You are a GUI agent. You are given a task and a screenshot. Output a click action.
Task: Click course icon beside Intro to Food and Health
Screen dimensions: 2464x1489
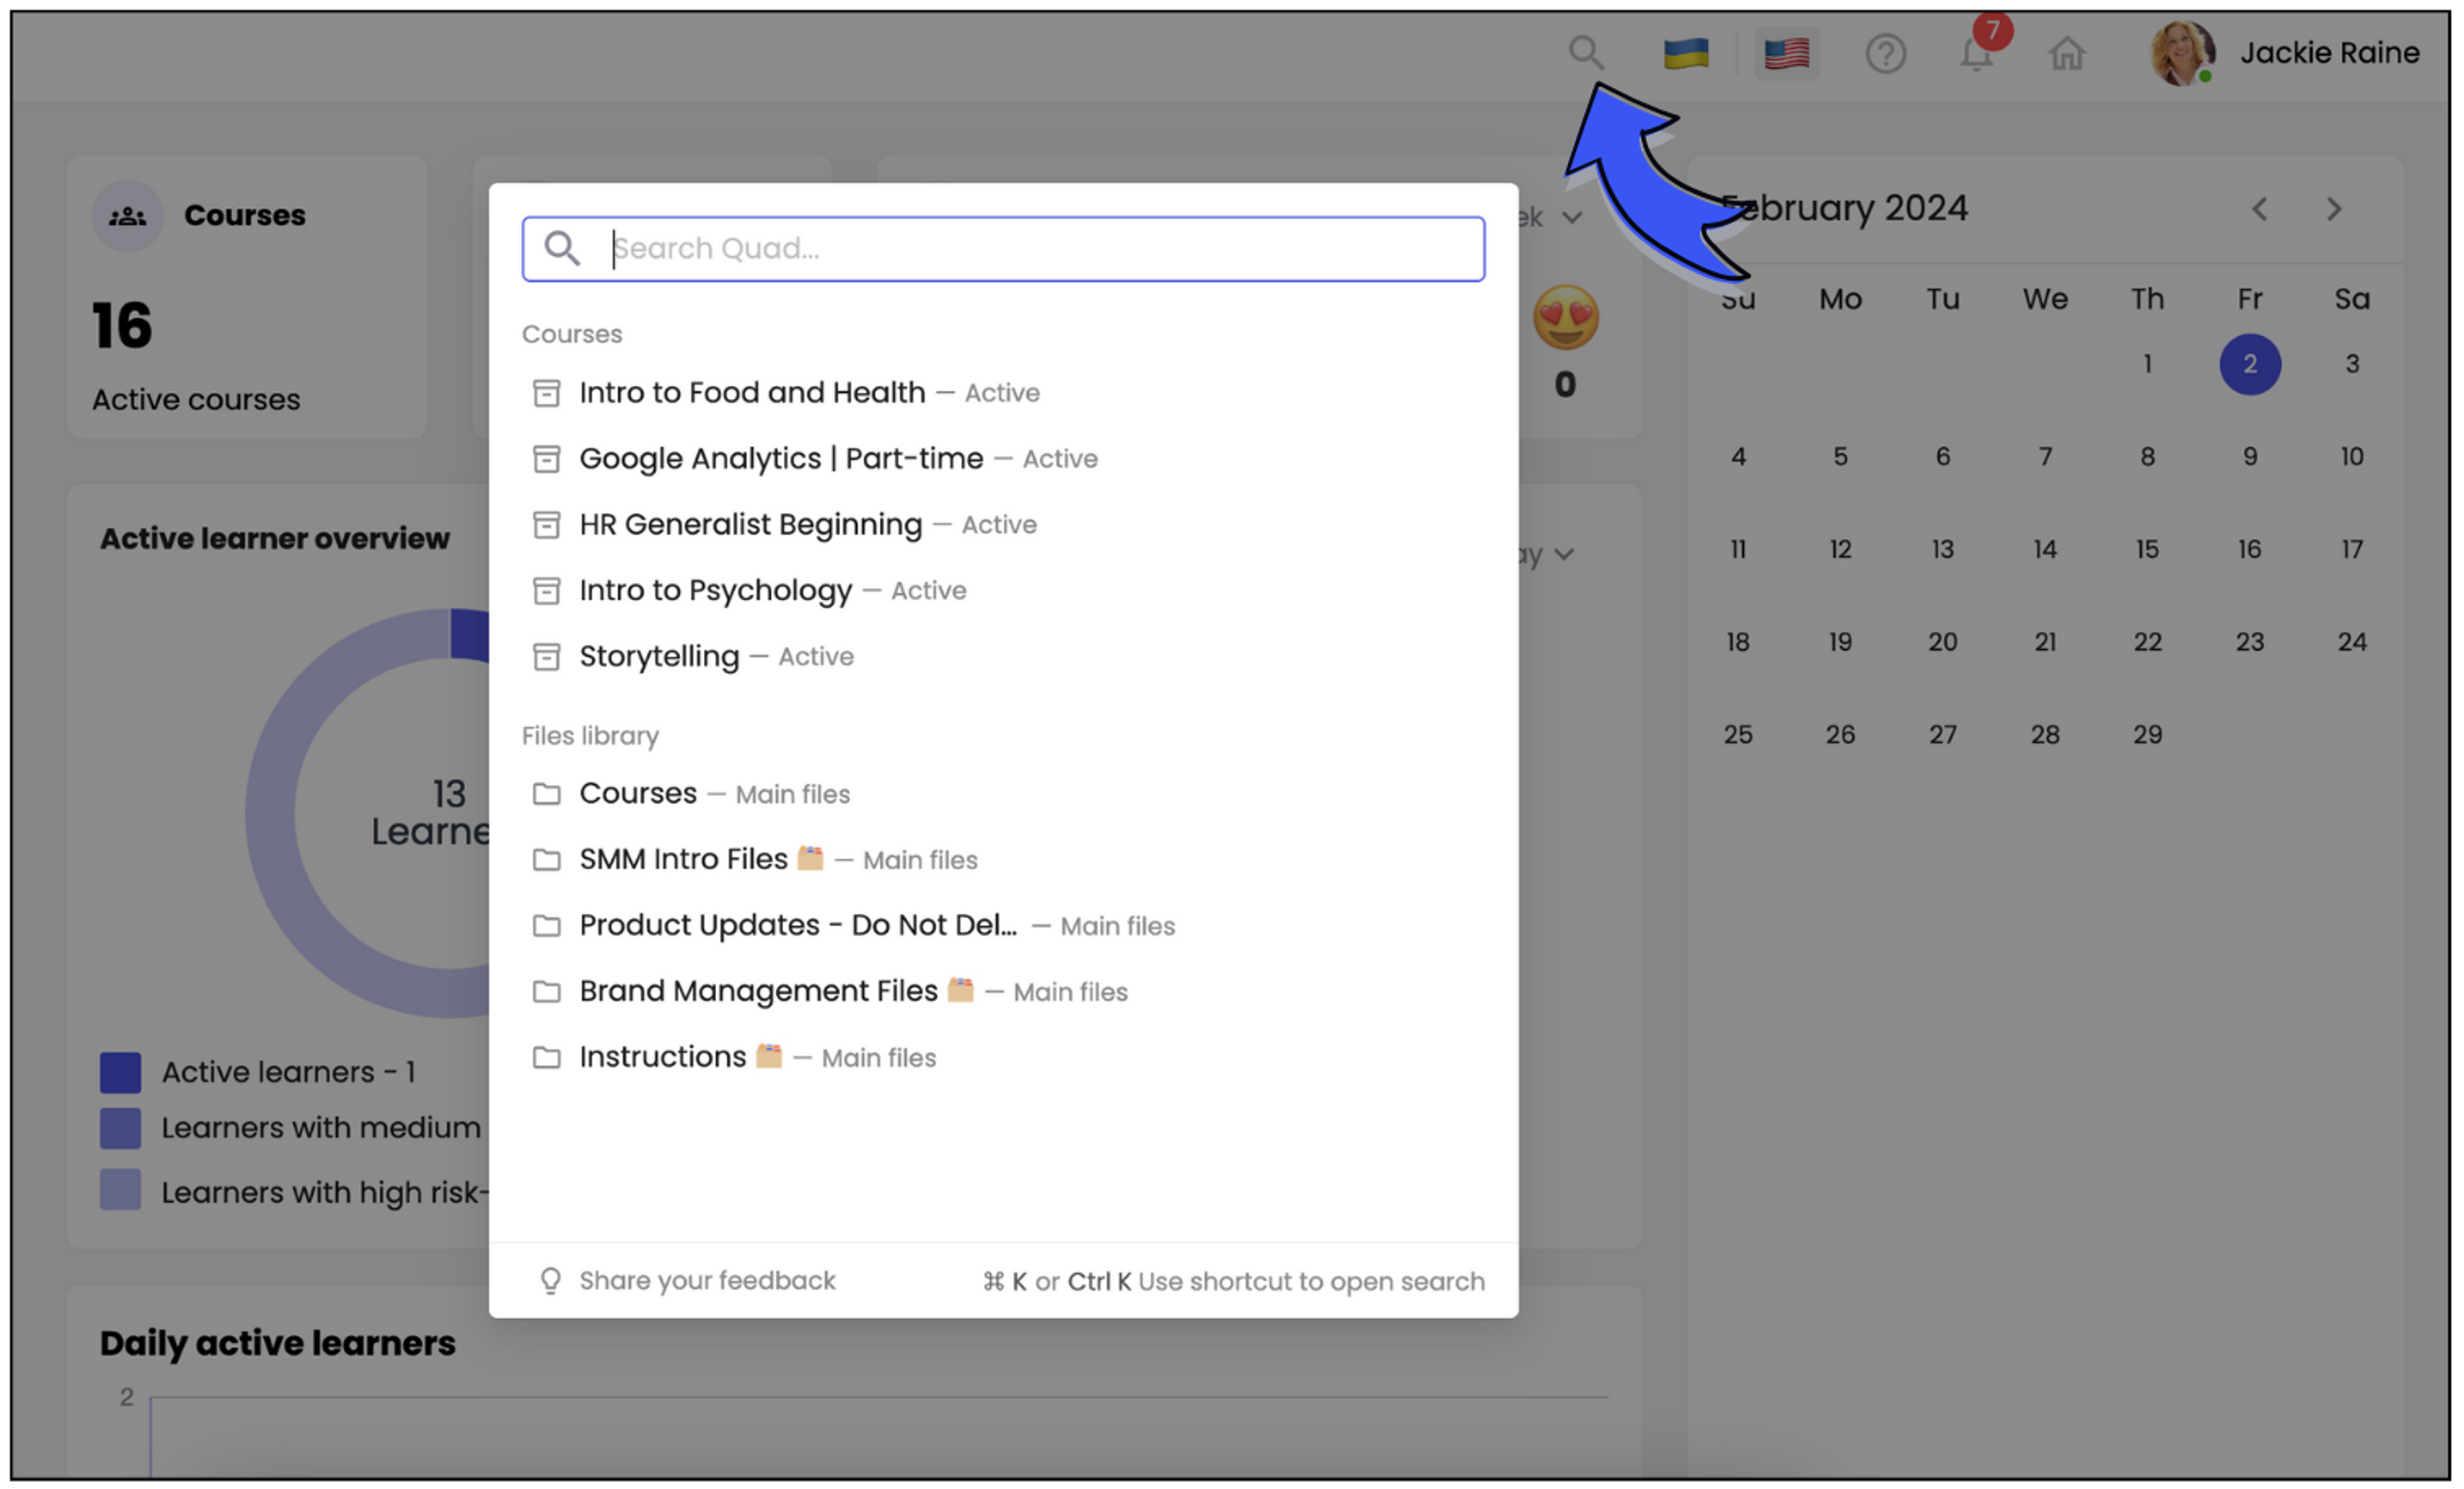pos(546,393)
